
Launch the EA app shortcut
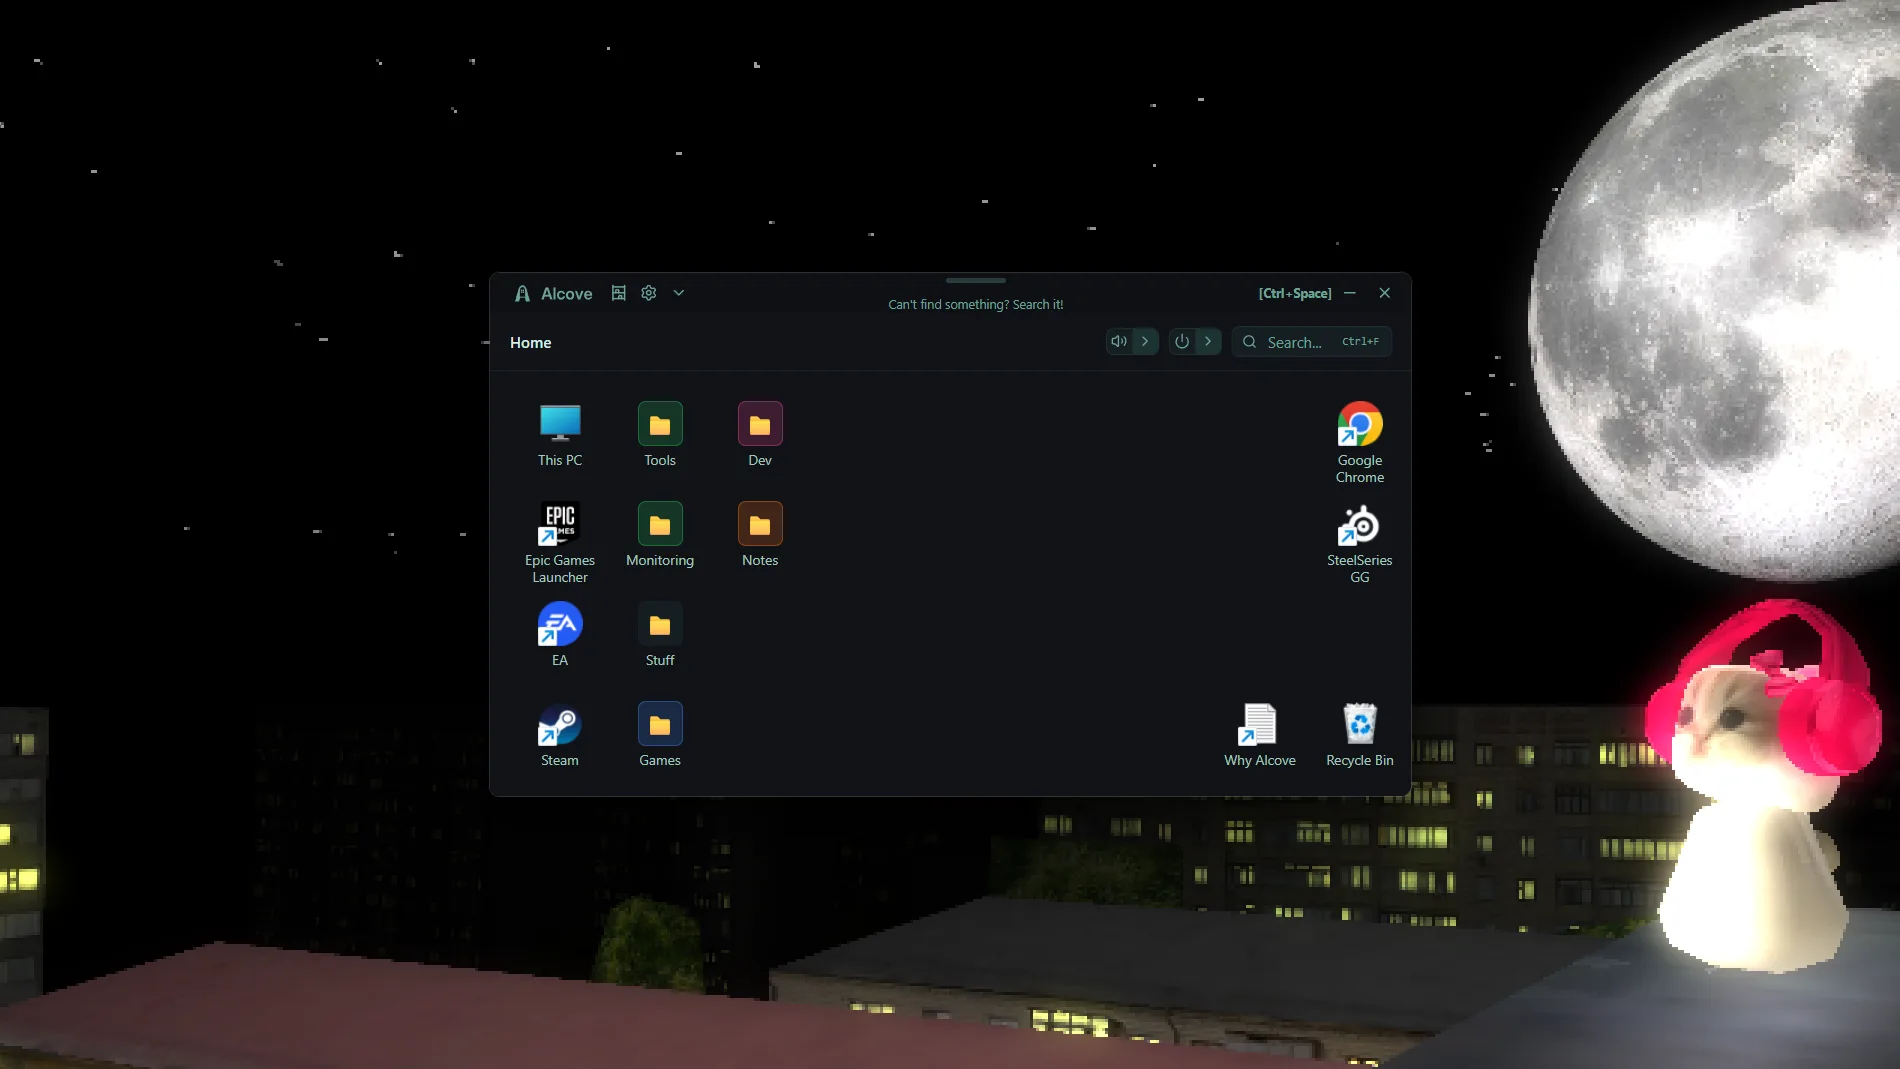click(560, 634)
